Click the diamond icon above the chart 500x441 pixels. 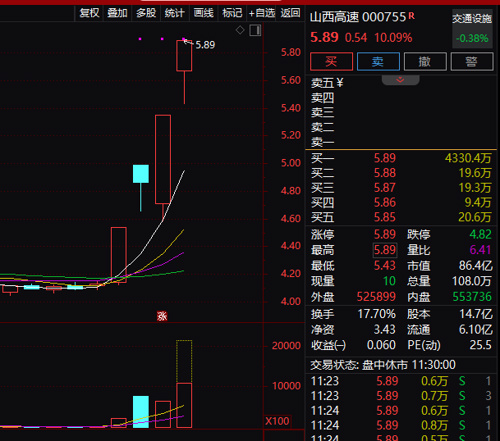tap(240, 30)
